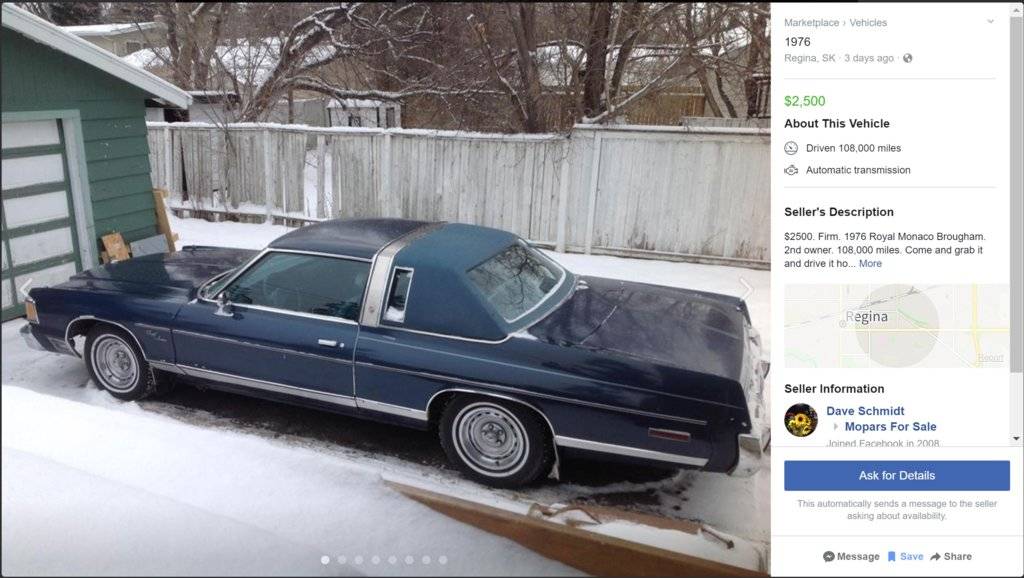Click the Share arrow icon
1024x578 pixels.
click(935, 556)
